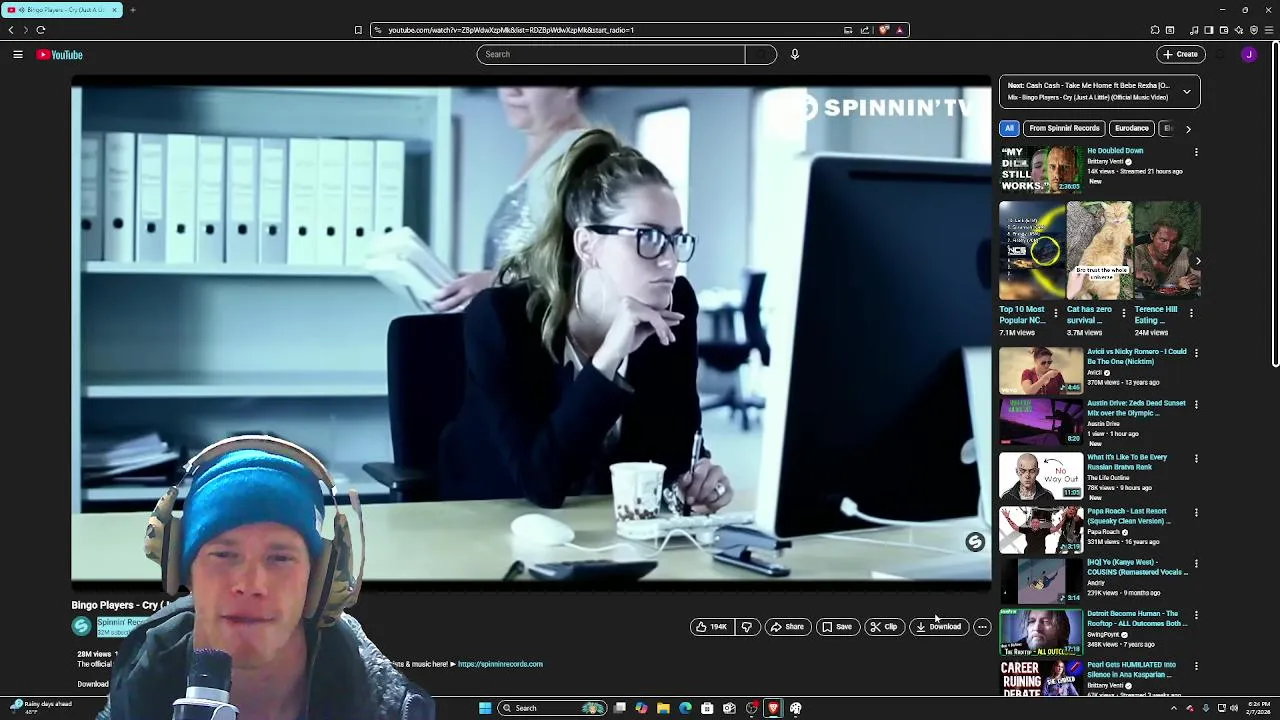Expand the Mix playlist panel chevron

pyautogui.click(x=1187, y=92)
